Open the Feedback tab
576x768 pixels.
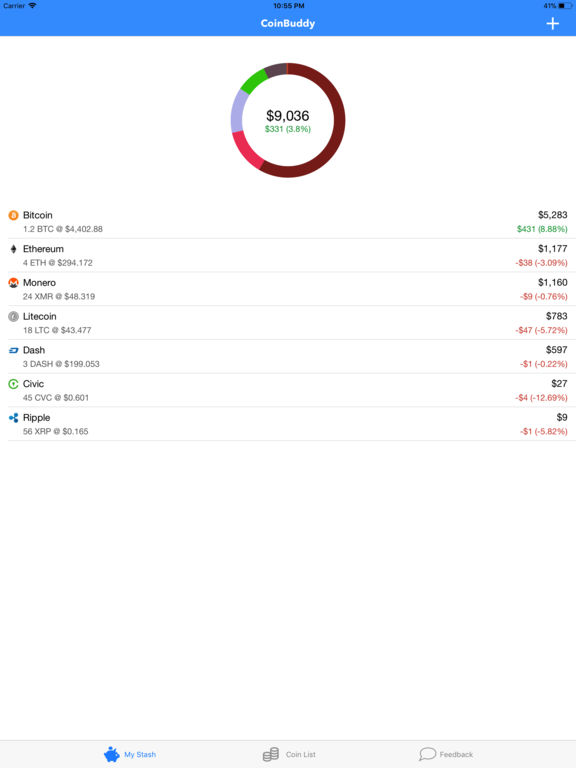pos(446,754)
